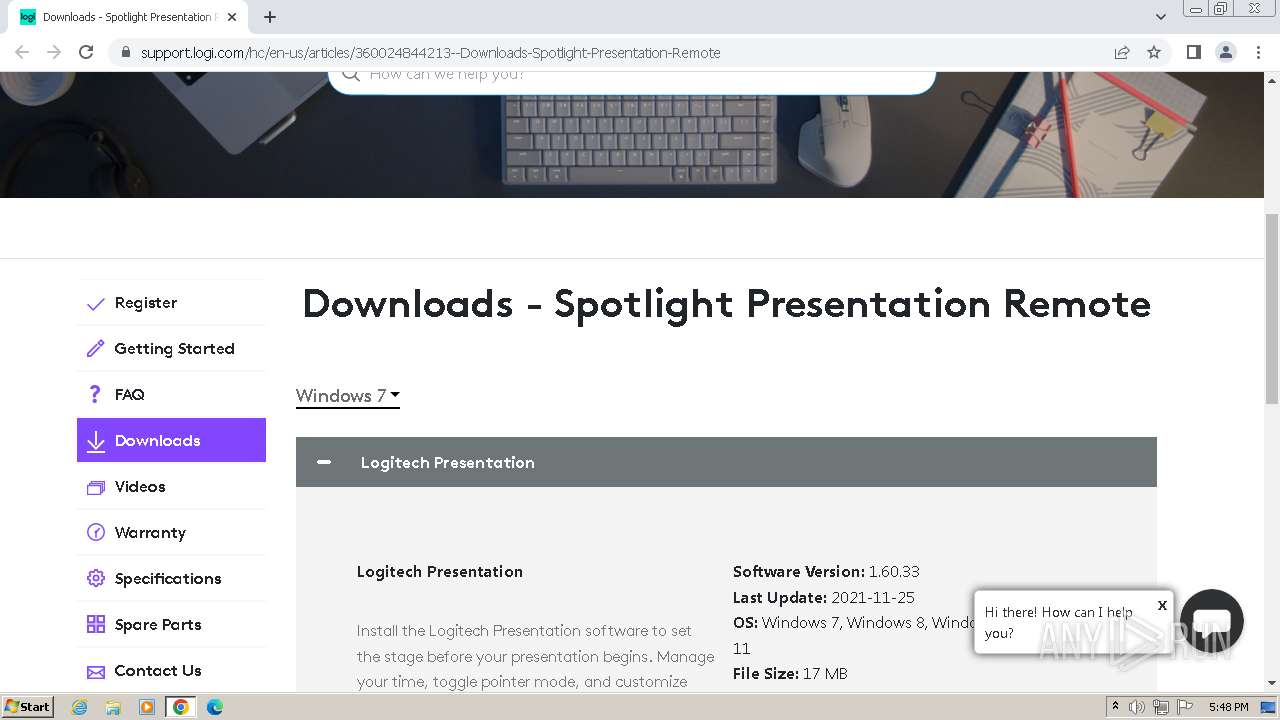The image size is (1280, 720).
Task: Open Videos section
Action: tap(140, 487)
